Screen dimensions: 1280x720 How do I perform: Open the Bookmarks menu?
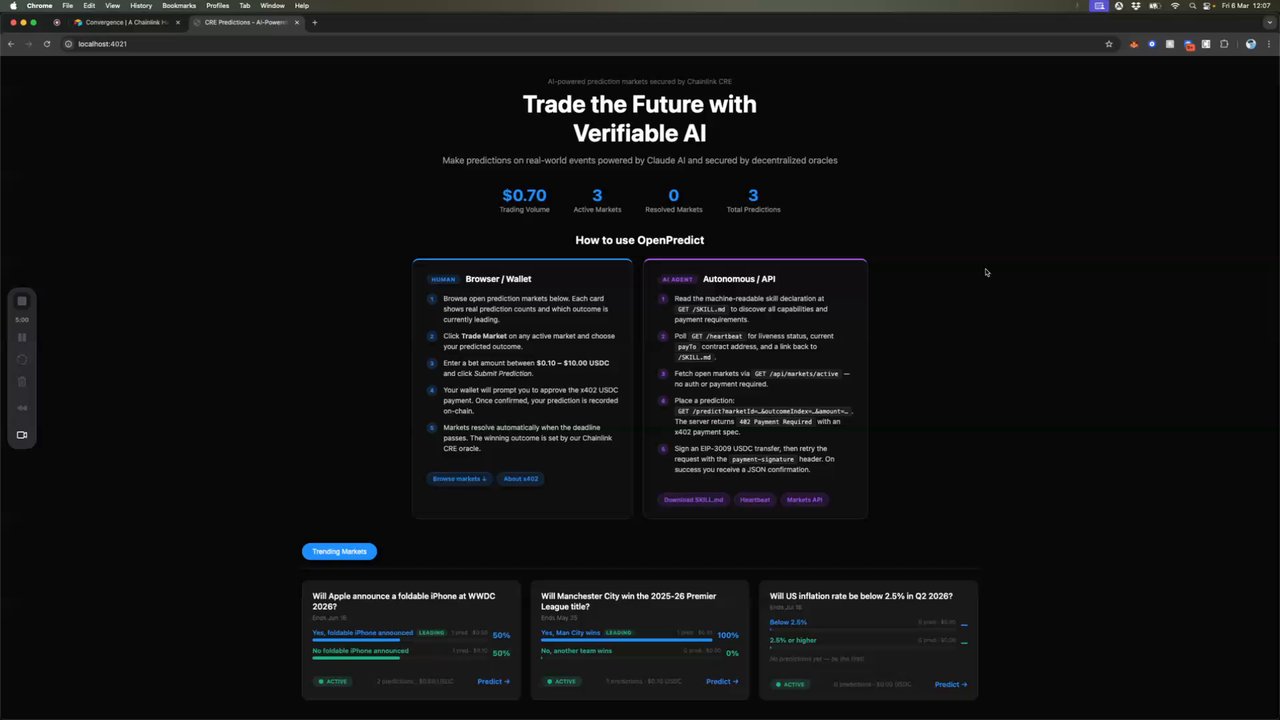point(179,6)
